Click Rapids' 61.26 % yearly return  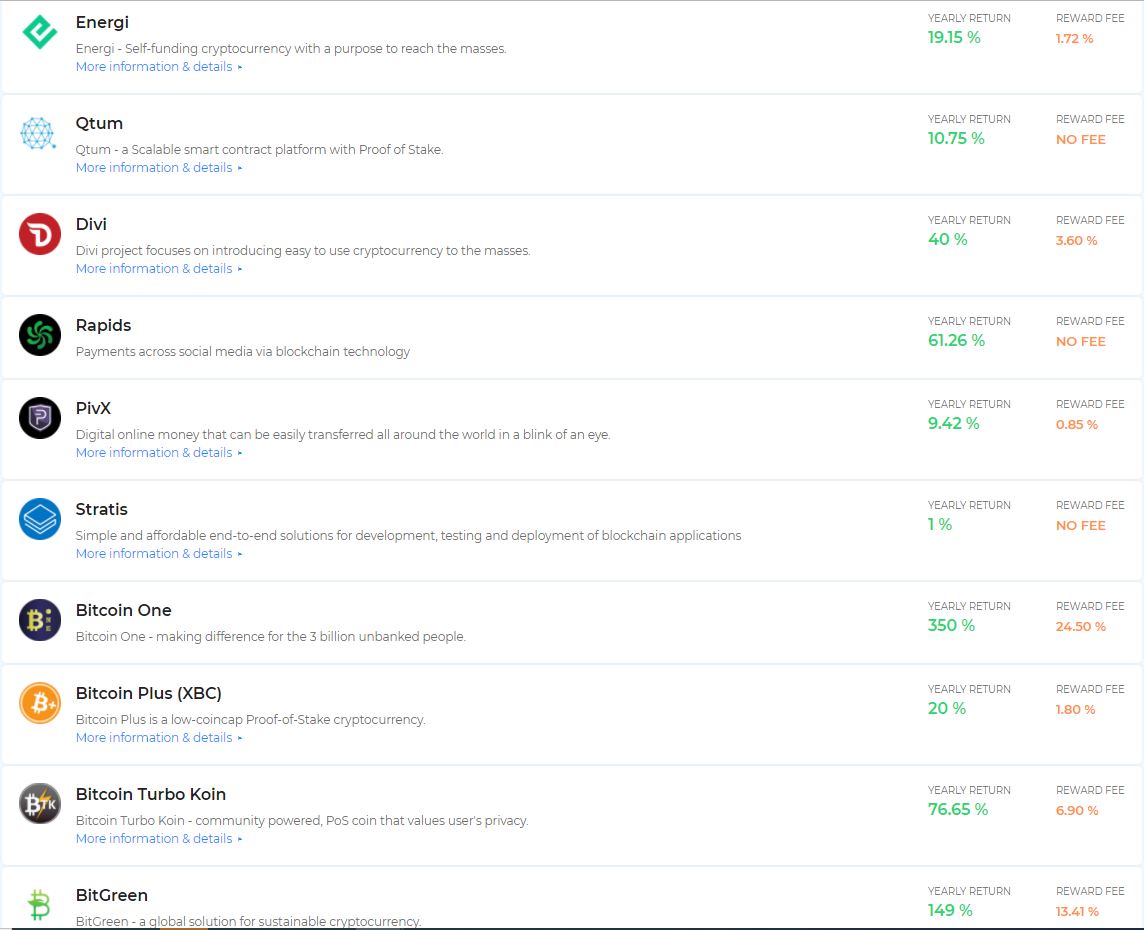(956, 341)
